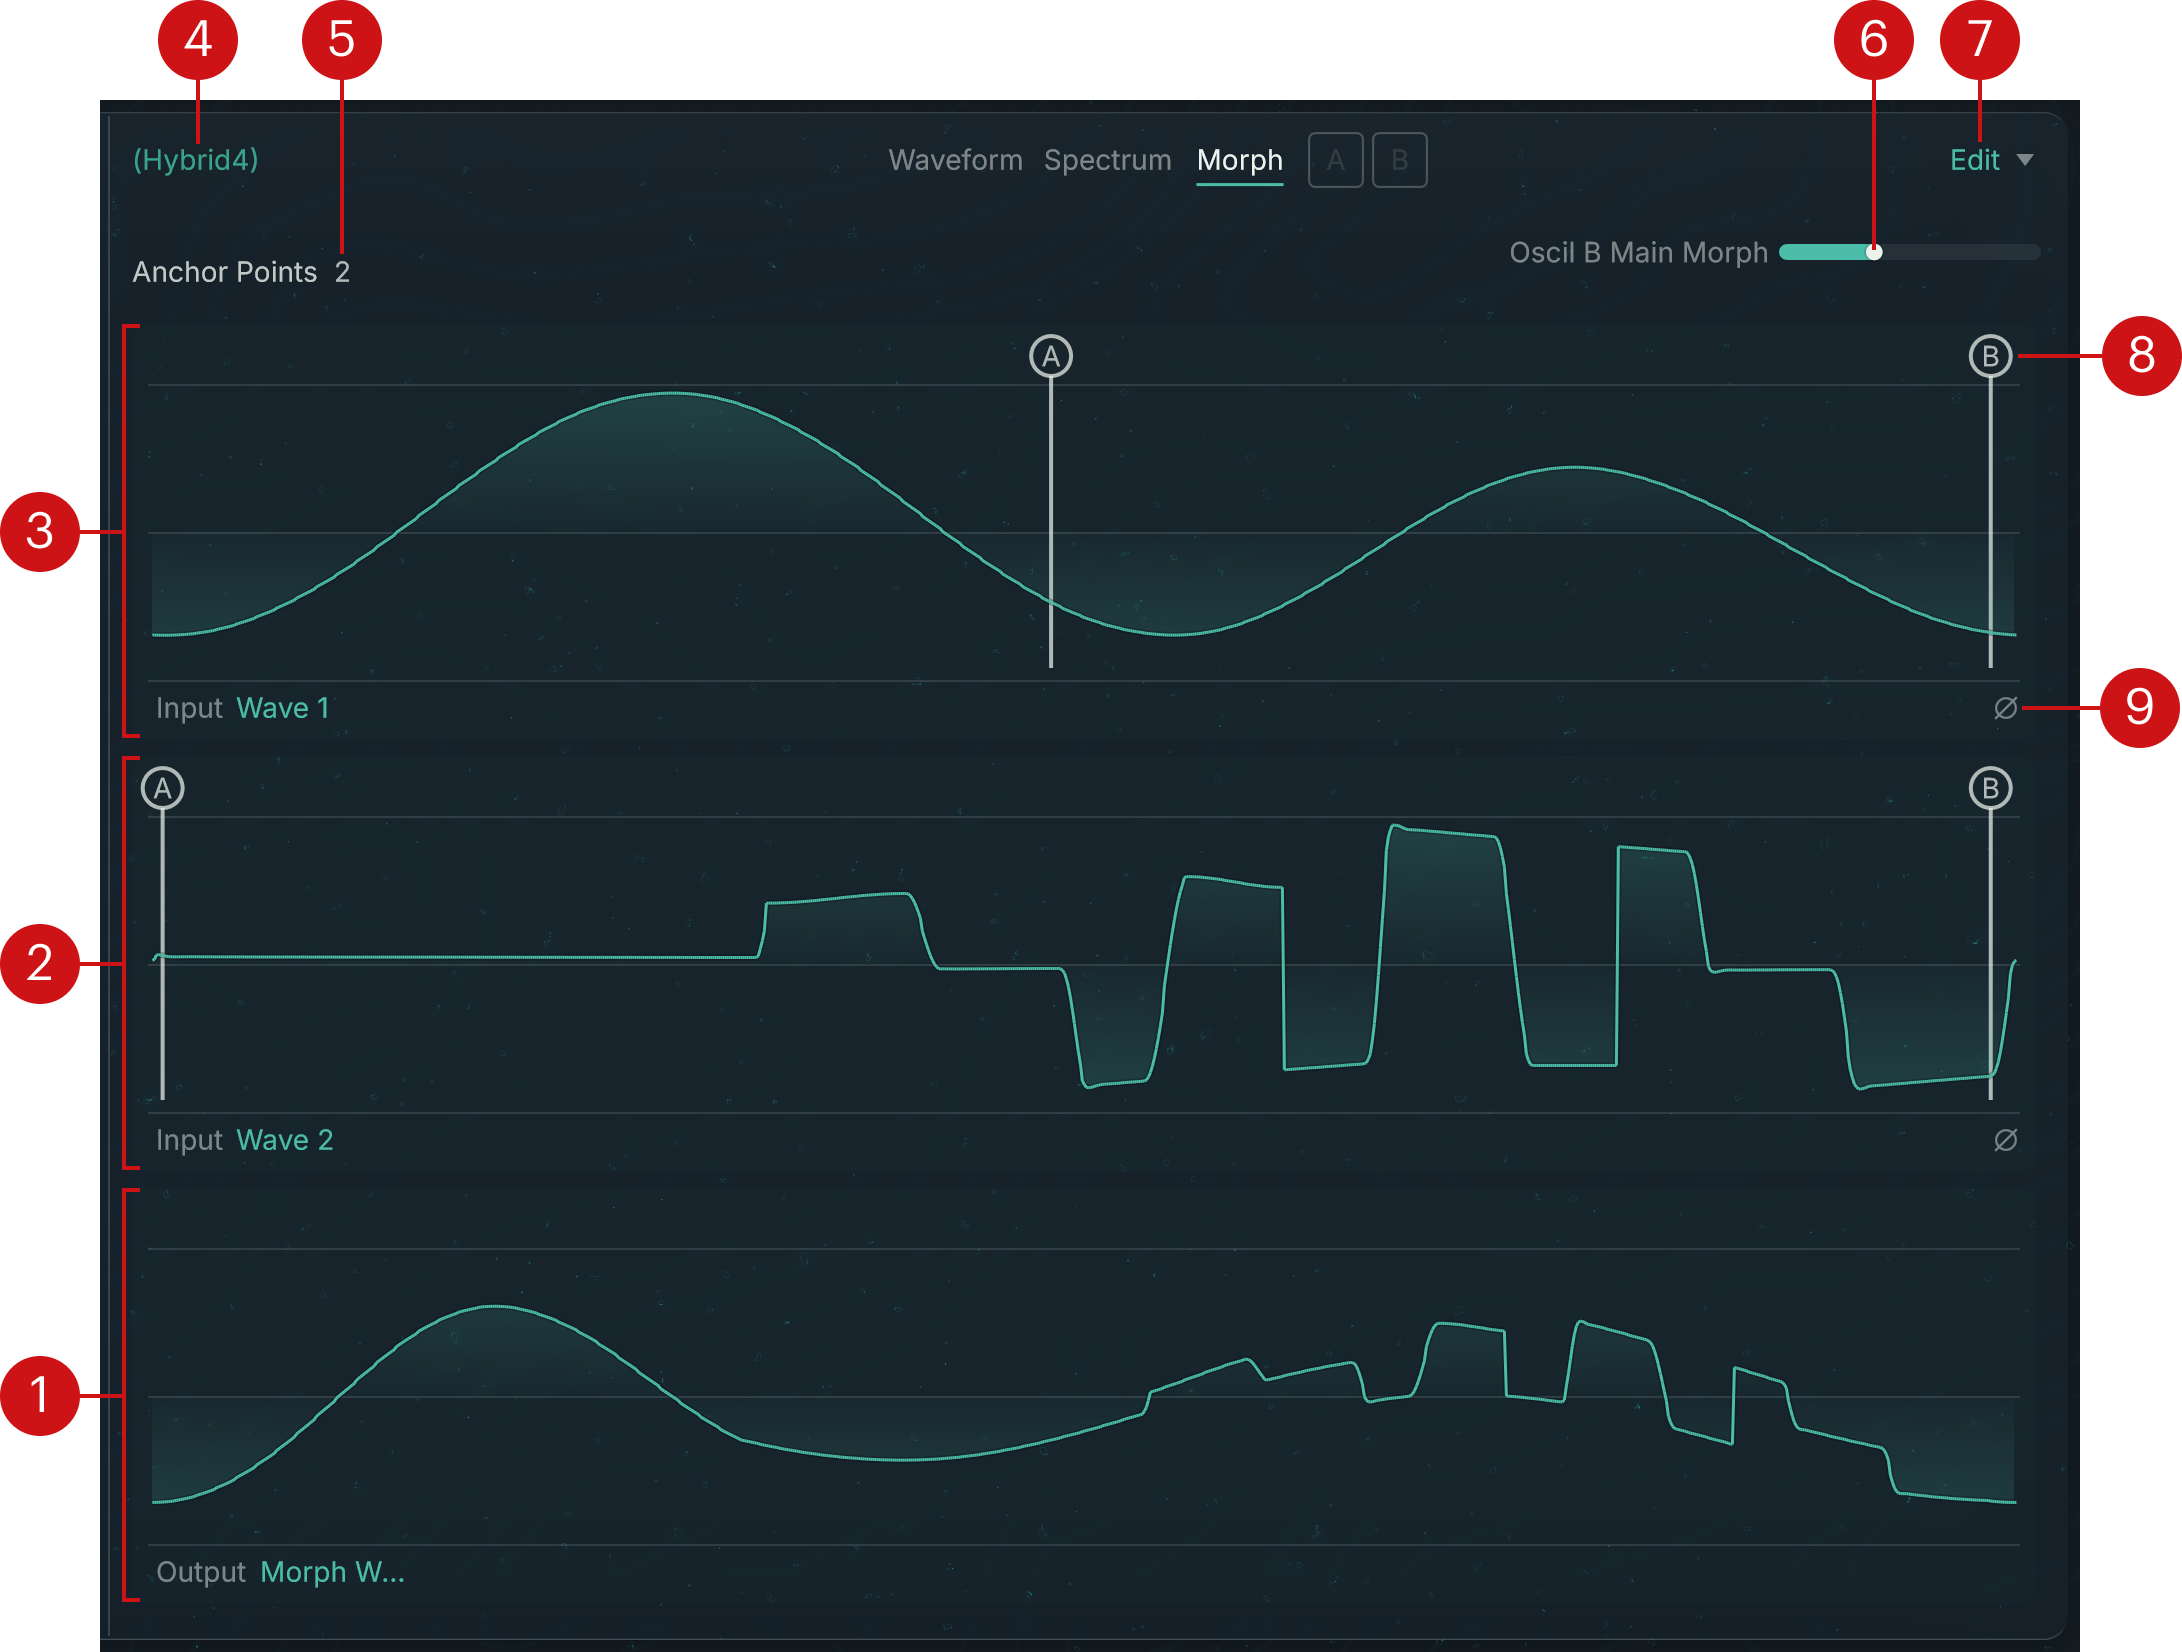Click the (Hybrid4) wavetable name

pyautogui.click(x=196, y=160)
